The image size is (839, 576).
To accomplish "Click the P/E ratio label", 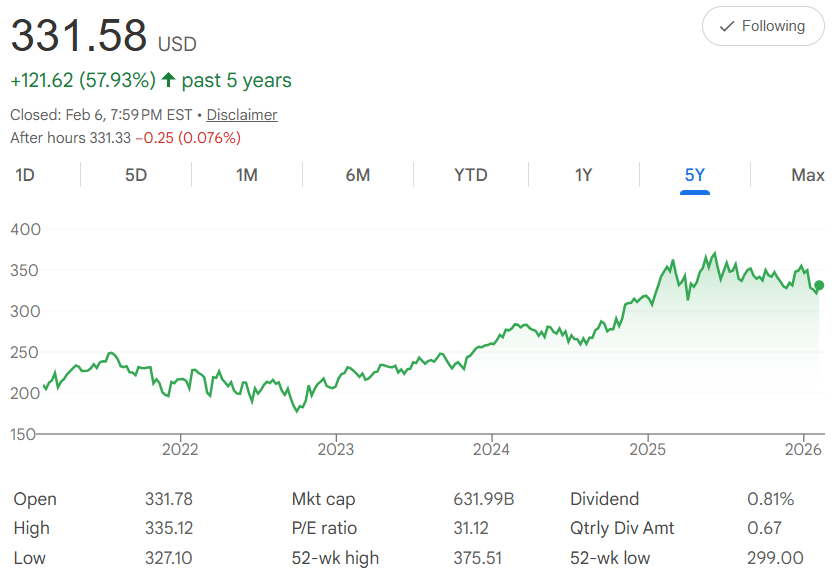I will (x=324, y=528).
